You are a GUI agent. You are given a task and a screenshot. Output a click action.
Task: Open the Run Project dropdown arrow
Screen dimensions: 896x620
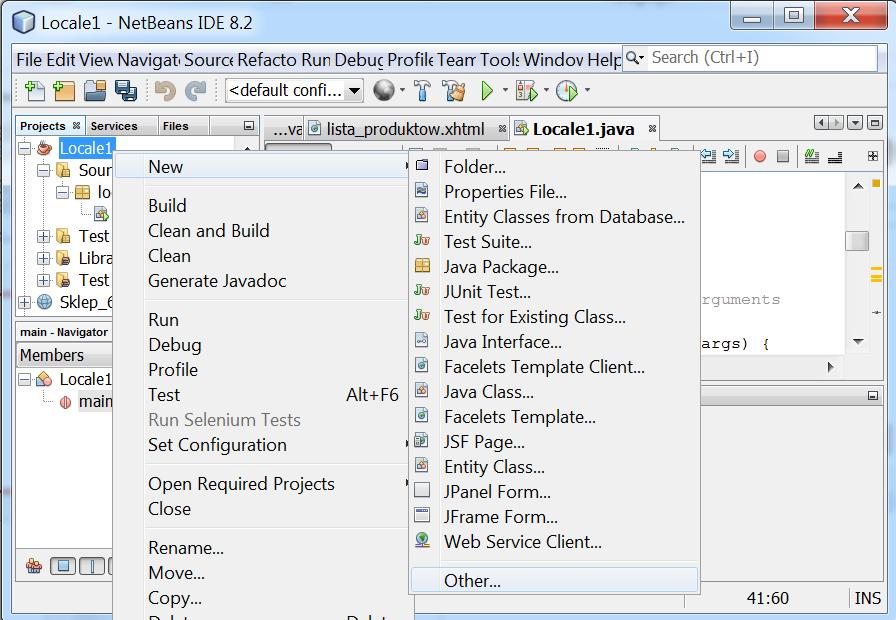(505, 90)
